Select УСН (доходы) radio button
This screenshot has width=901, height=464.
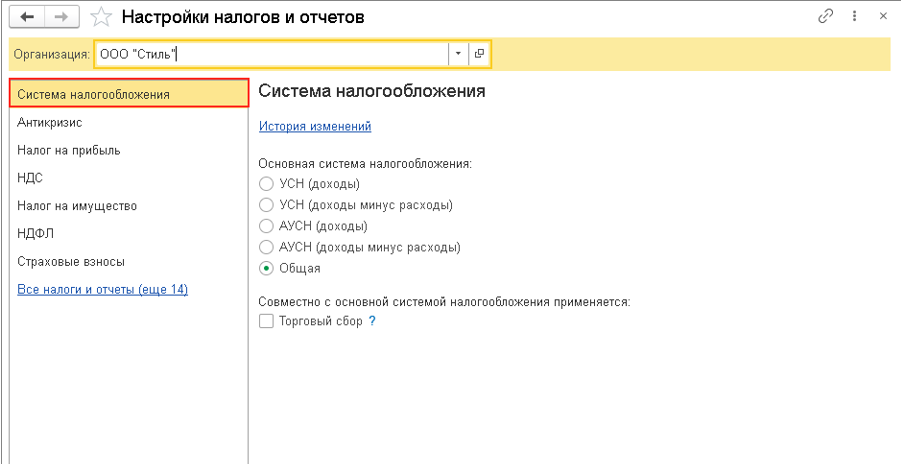pyautogui.click(x=266, y=184)
